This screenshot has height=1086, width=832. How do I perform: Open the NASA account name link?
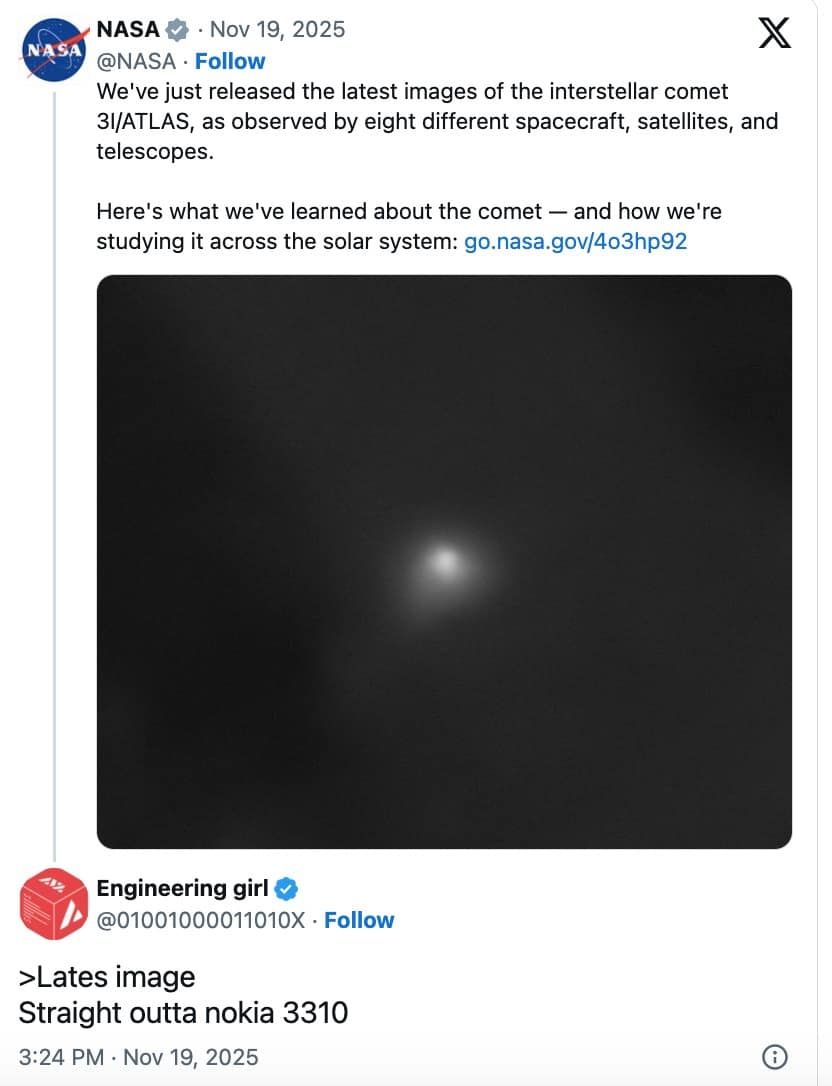click(129, 29)
